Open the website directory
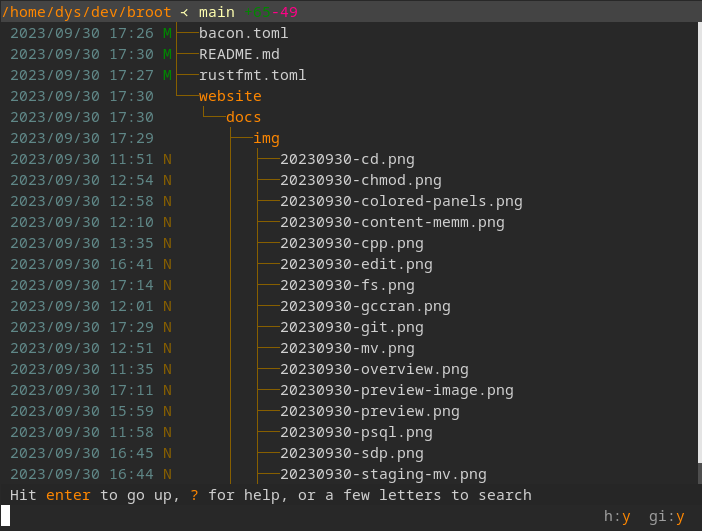 coord(230,96)
